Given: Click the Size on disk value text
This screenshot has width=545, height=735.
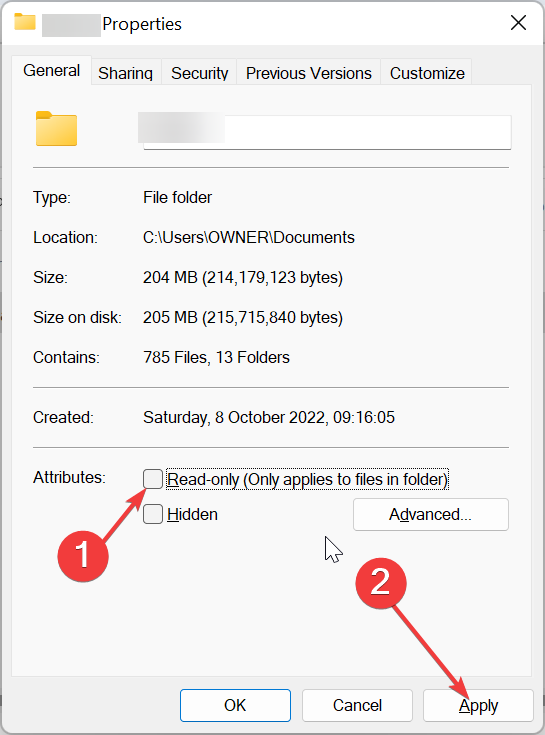Looking at the screenshot, I should tap(243, 317).
